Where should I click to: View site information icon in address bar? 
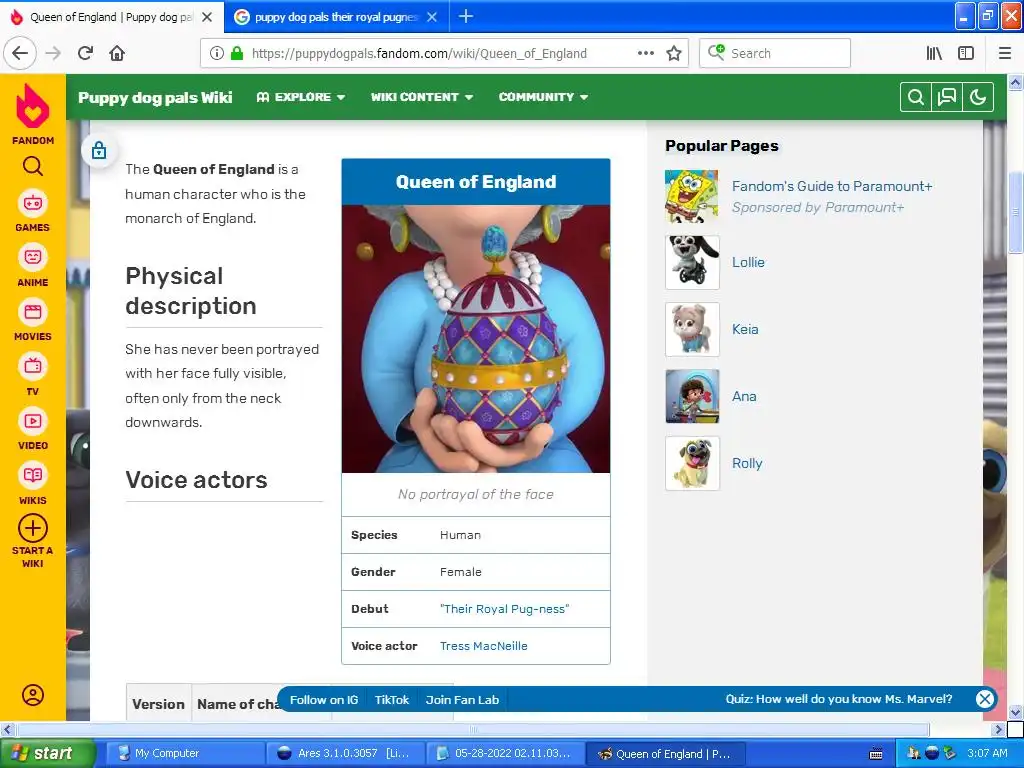coord(217,54)
